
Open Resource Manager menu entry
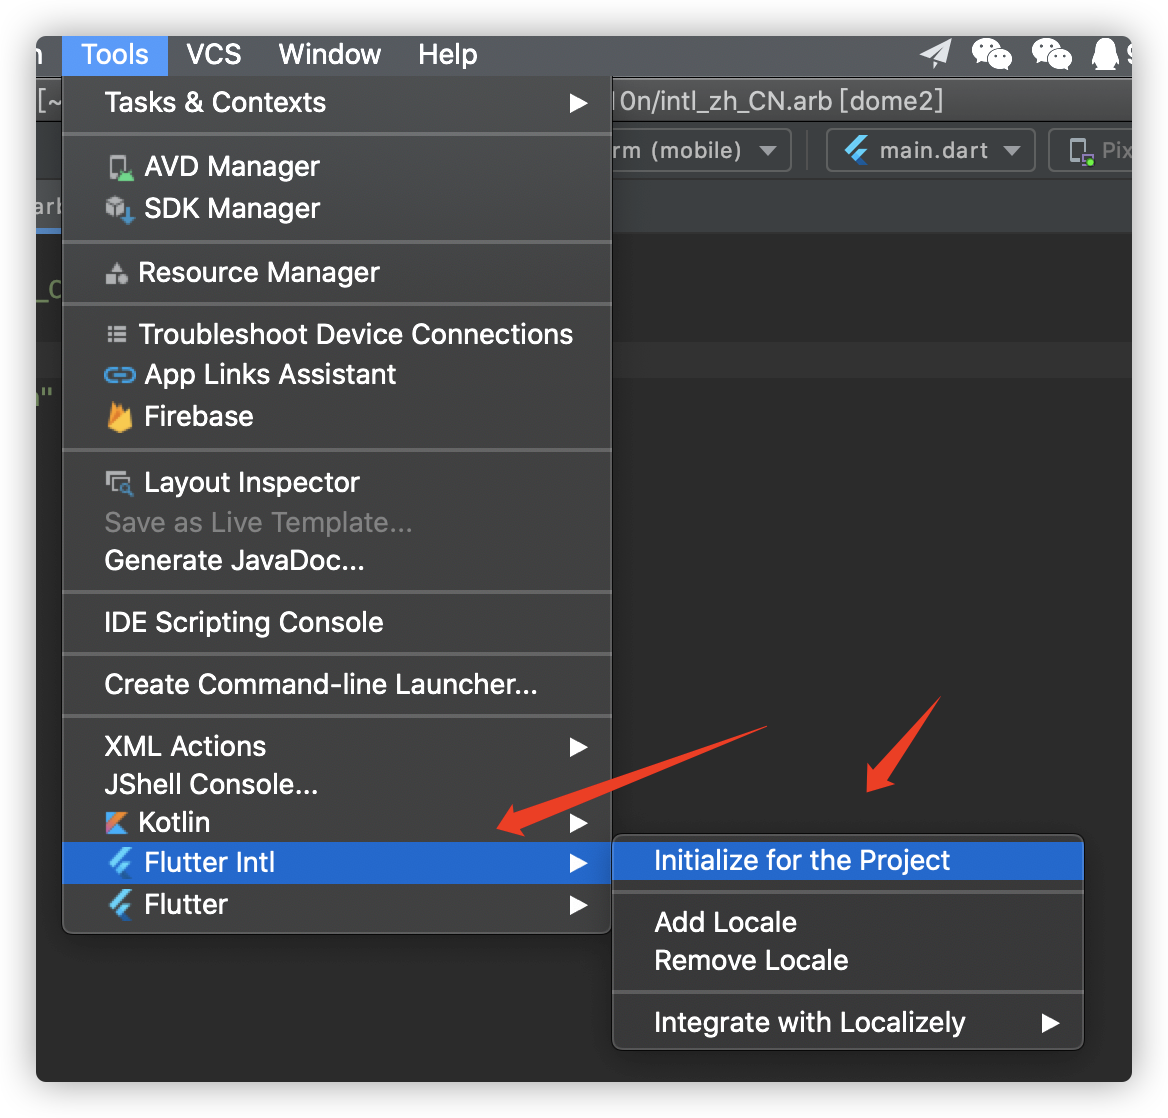[x=337, y=273]
